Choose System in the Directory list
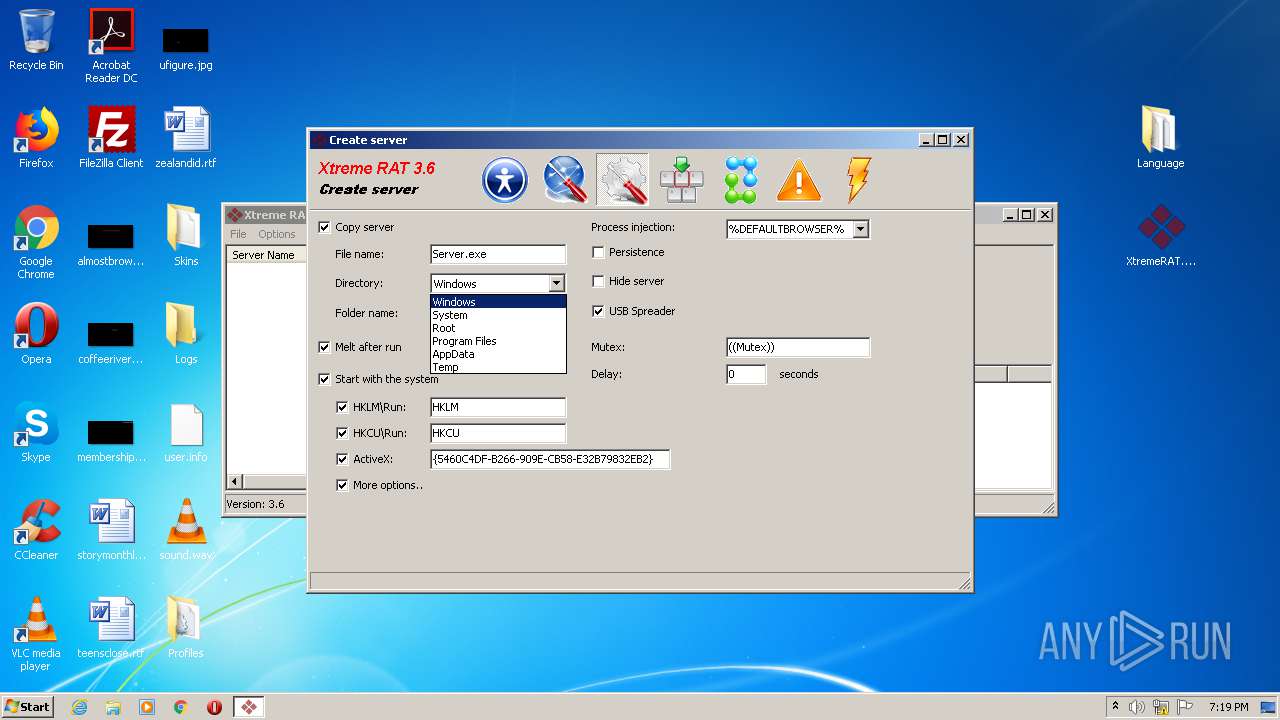The width and height of the screenshot is (1280, 720). (x=498, y=315)
